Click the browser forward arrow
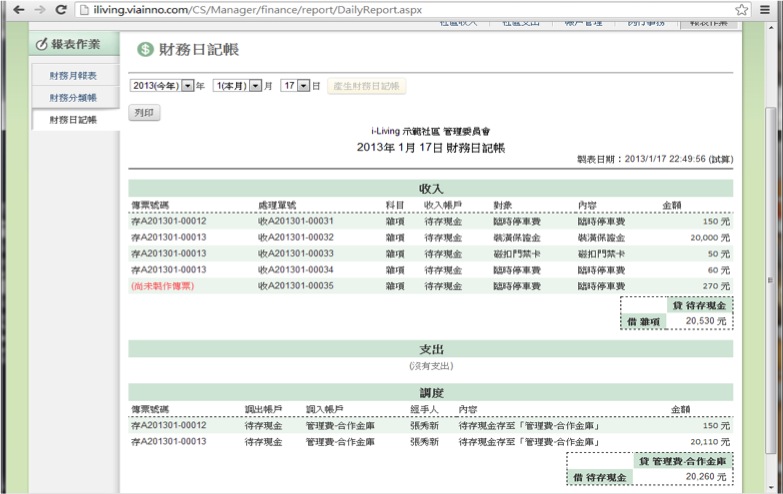The image size is (783, 494). click(40, 9)
